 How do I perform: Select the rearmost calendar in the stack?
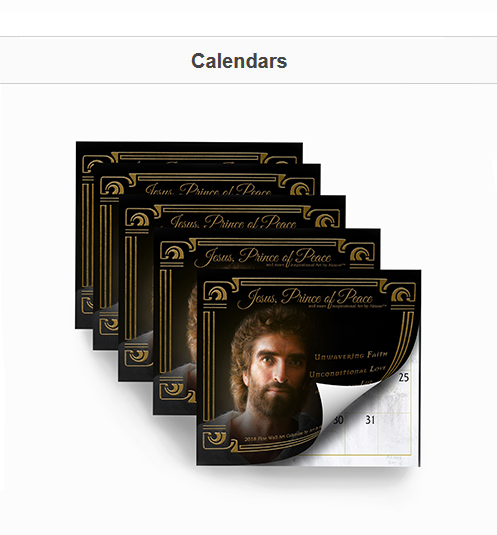click(189, 152)
